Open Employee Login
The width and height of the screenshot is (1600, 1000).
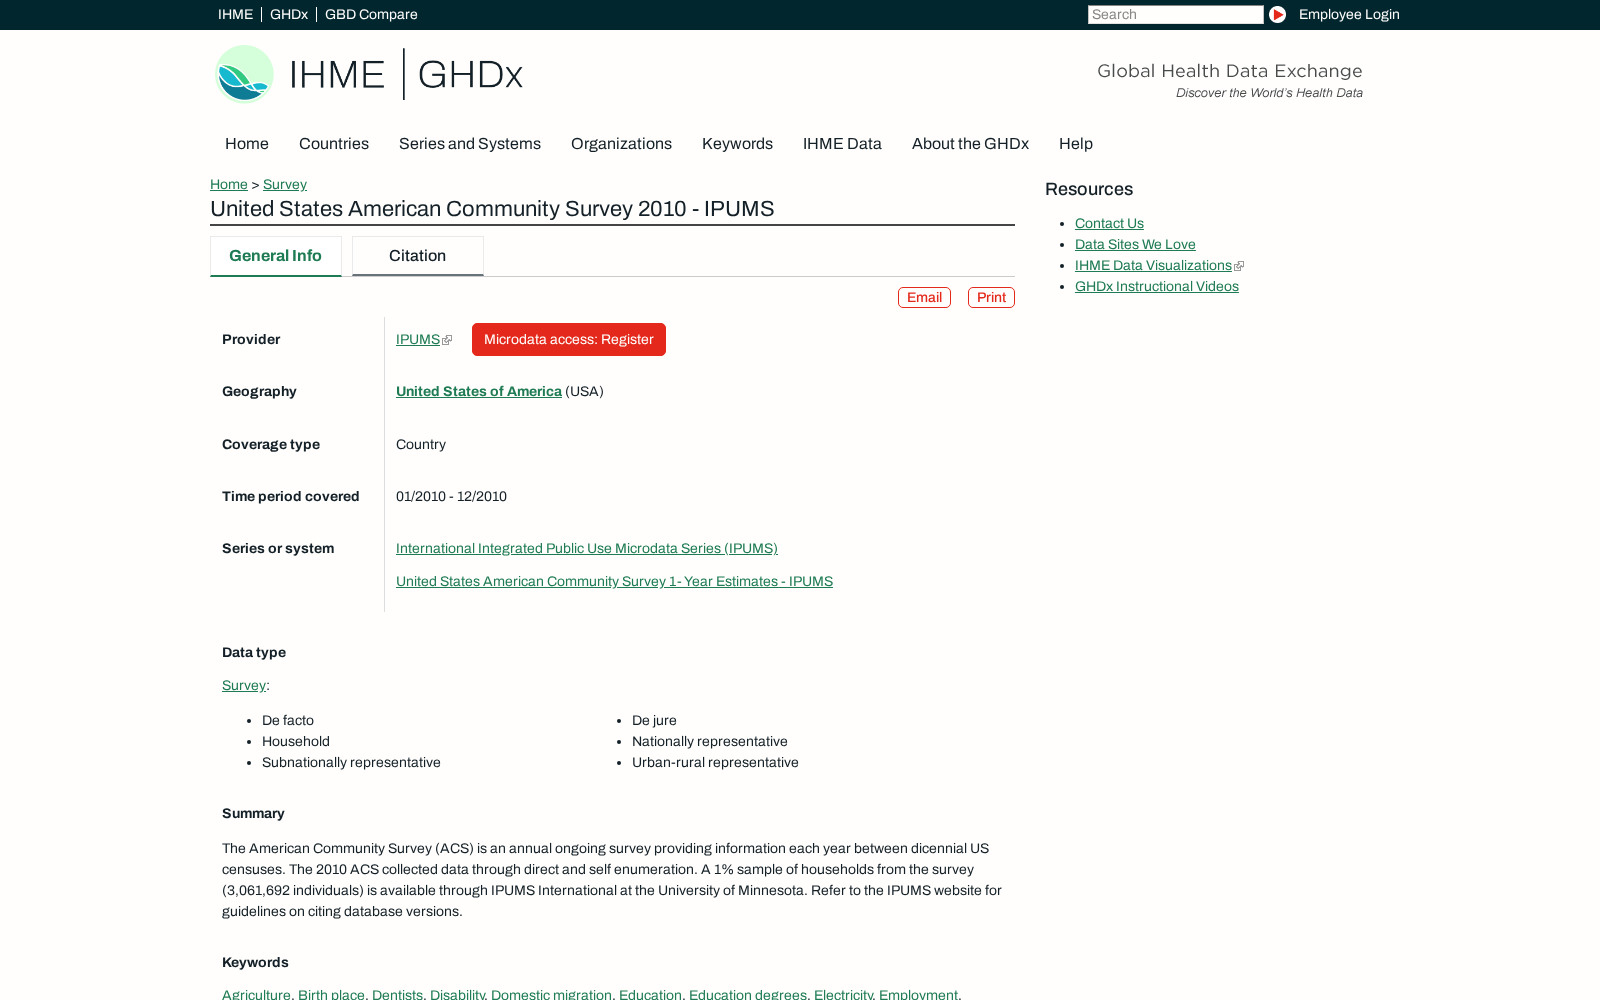point(1349,14)
